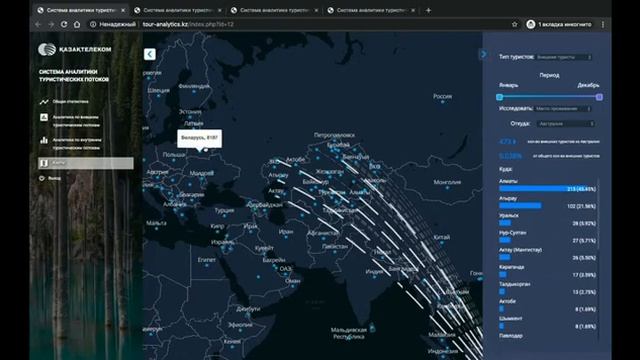Click the Китай label on map

[442, 237]
